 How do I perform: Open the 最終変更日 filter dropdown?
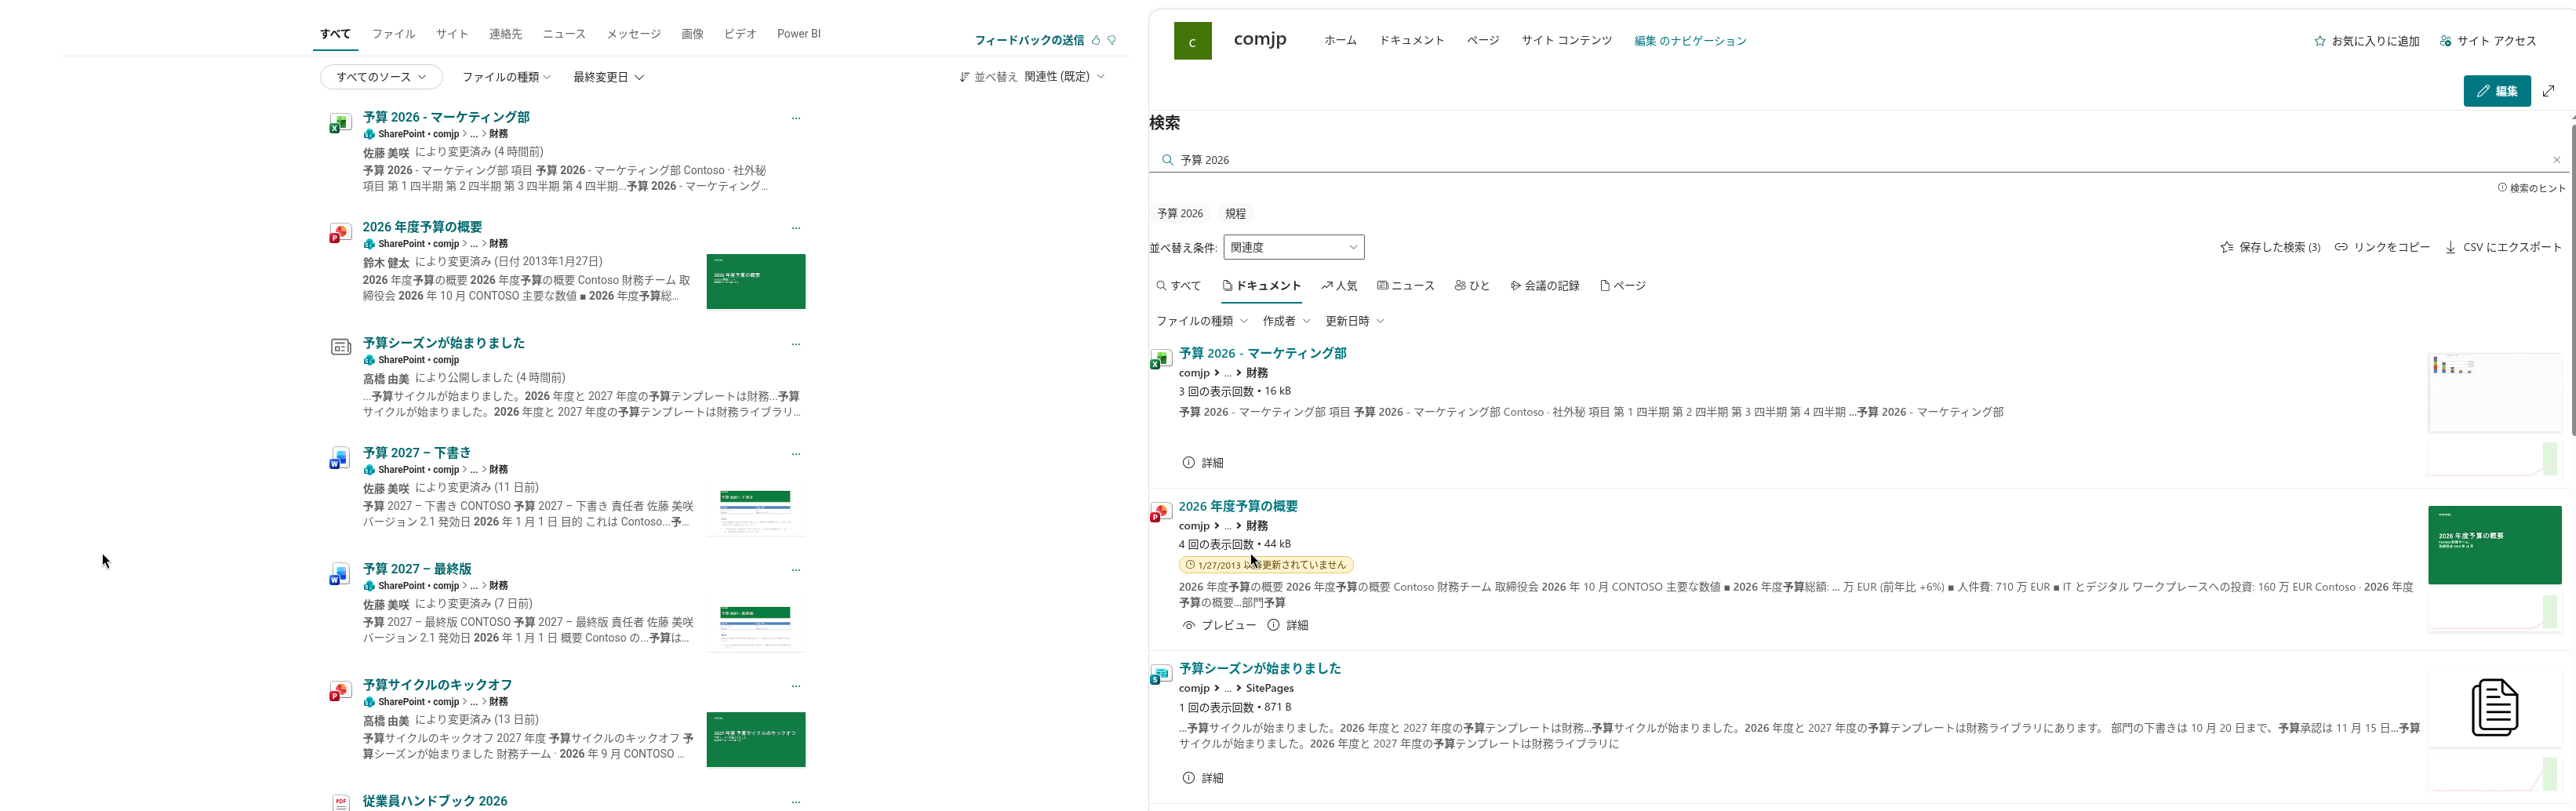(x=608, y=77)
